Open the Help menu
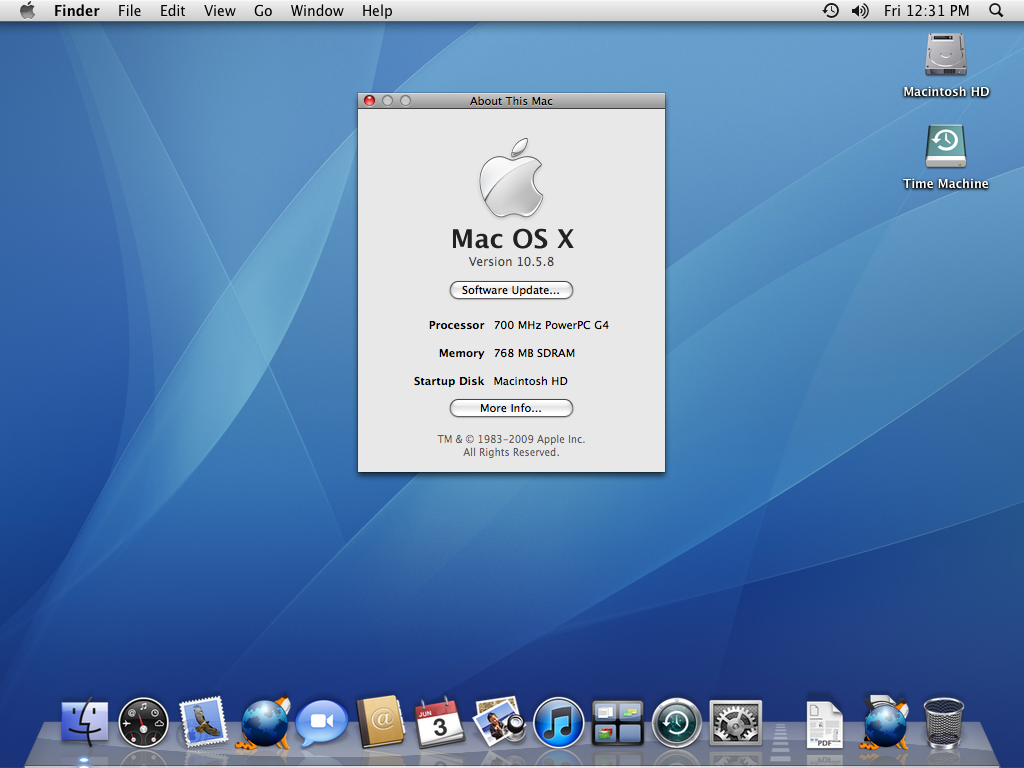 point(377,10)
